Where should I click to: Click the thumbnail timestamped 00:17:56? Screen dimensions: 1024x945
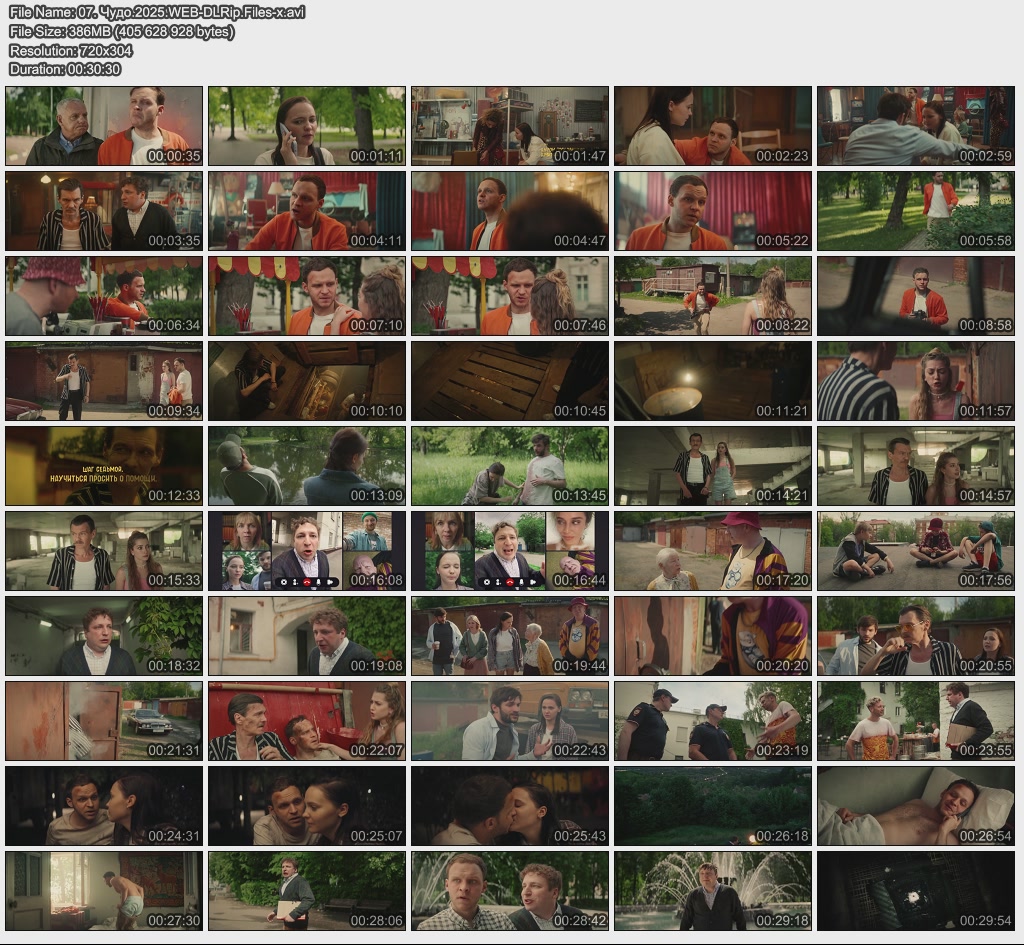[916, 551]
